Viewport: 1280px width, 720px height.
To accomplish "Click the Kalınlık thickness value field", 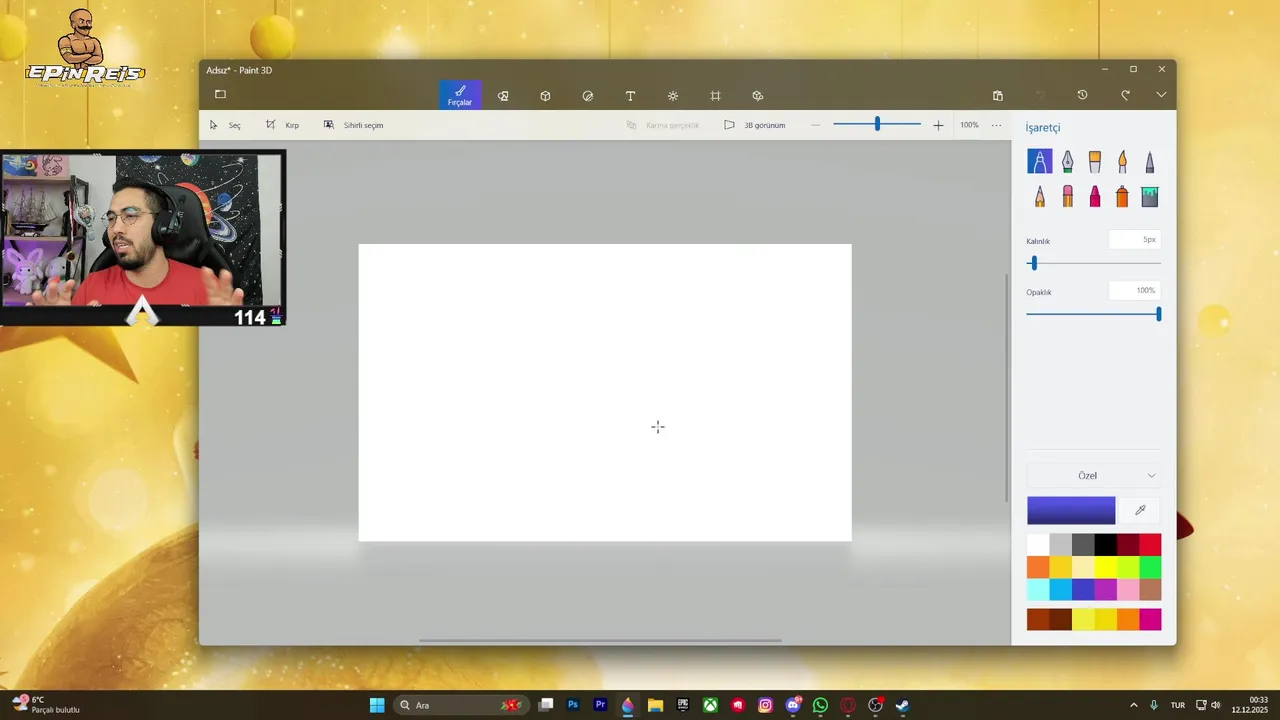I will tap(1134, 240).
